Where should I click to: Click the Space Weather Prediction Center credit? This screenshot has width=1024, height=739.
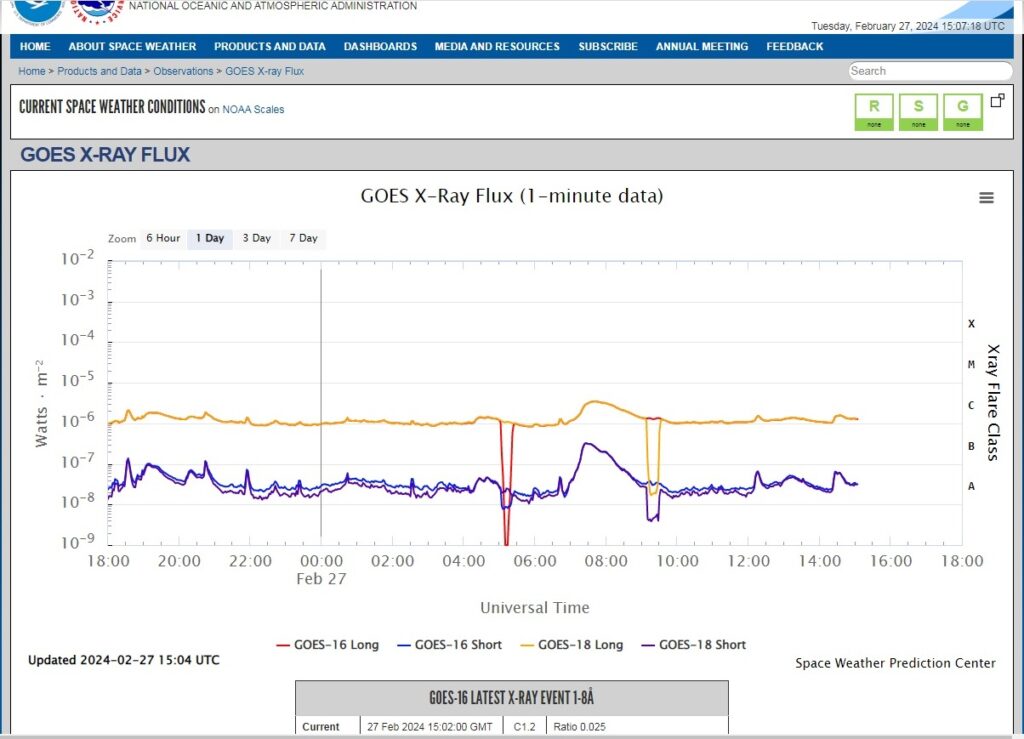(x=895, y=663)
